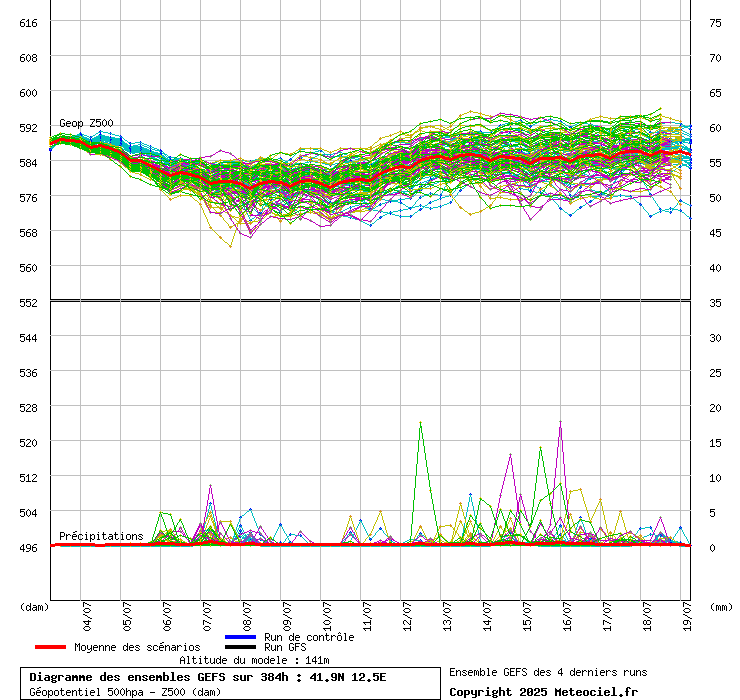Click the 07/07 date axis label
Screen dimensions: 740x700
point(207,616)
